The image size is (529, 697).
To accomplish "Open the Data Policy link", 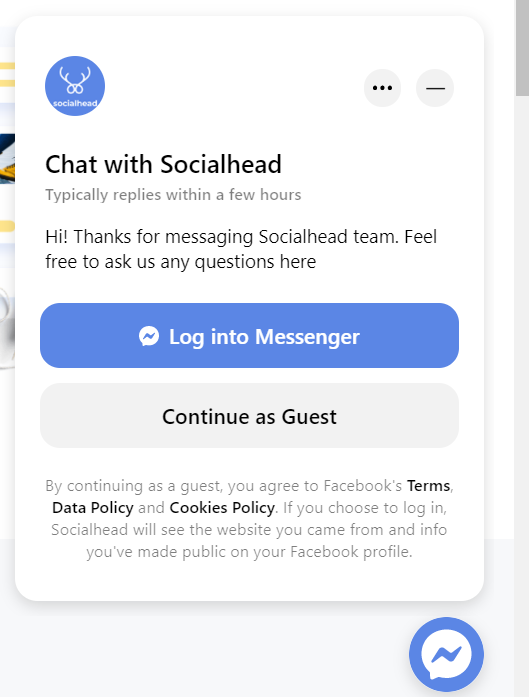I will 92,508.
